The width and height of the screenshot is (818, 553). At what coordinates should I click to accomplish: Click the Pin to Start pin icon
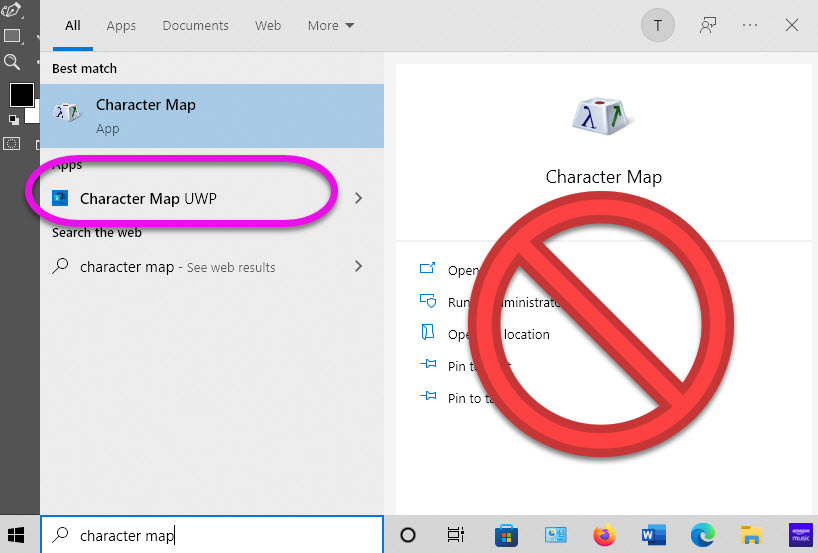428,364
